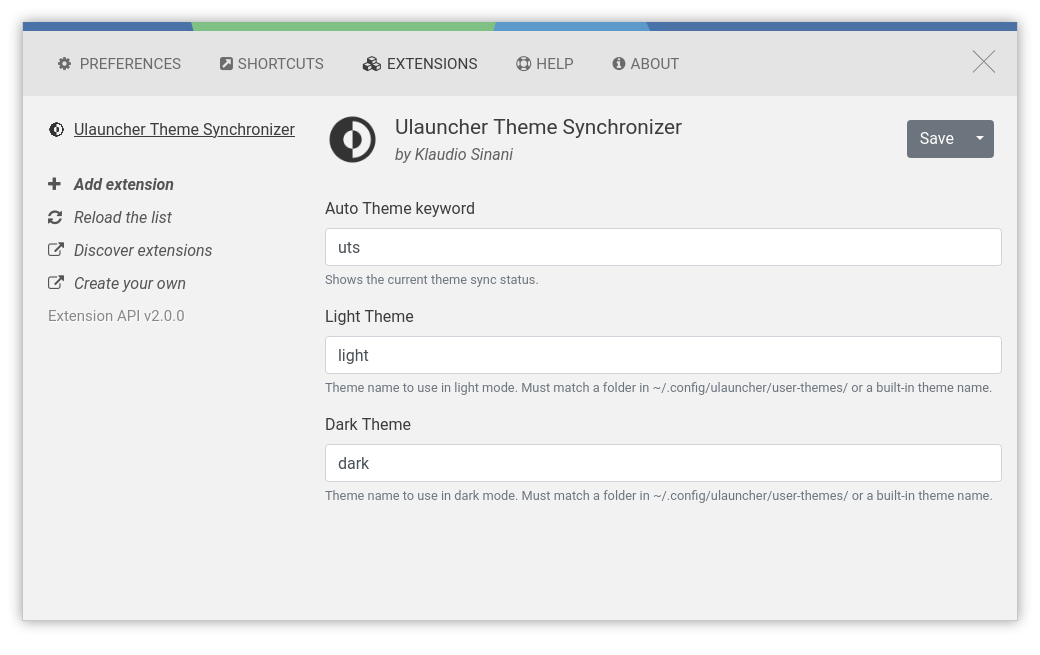Viewport: 1040px width, 655px height.
Task: Click 'Shows the current theme sync status.' text
Action: click(x=432, y=280)
